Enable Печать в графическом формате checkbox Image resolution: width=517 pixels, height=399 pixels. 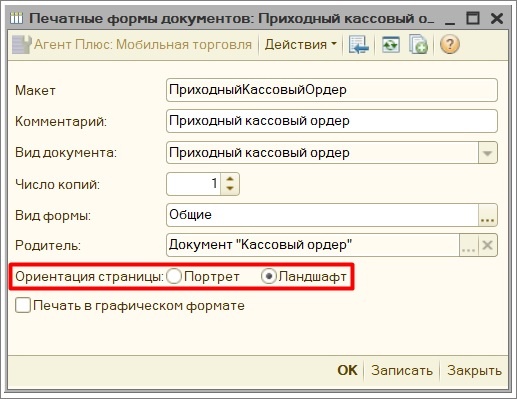[23, 305]
